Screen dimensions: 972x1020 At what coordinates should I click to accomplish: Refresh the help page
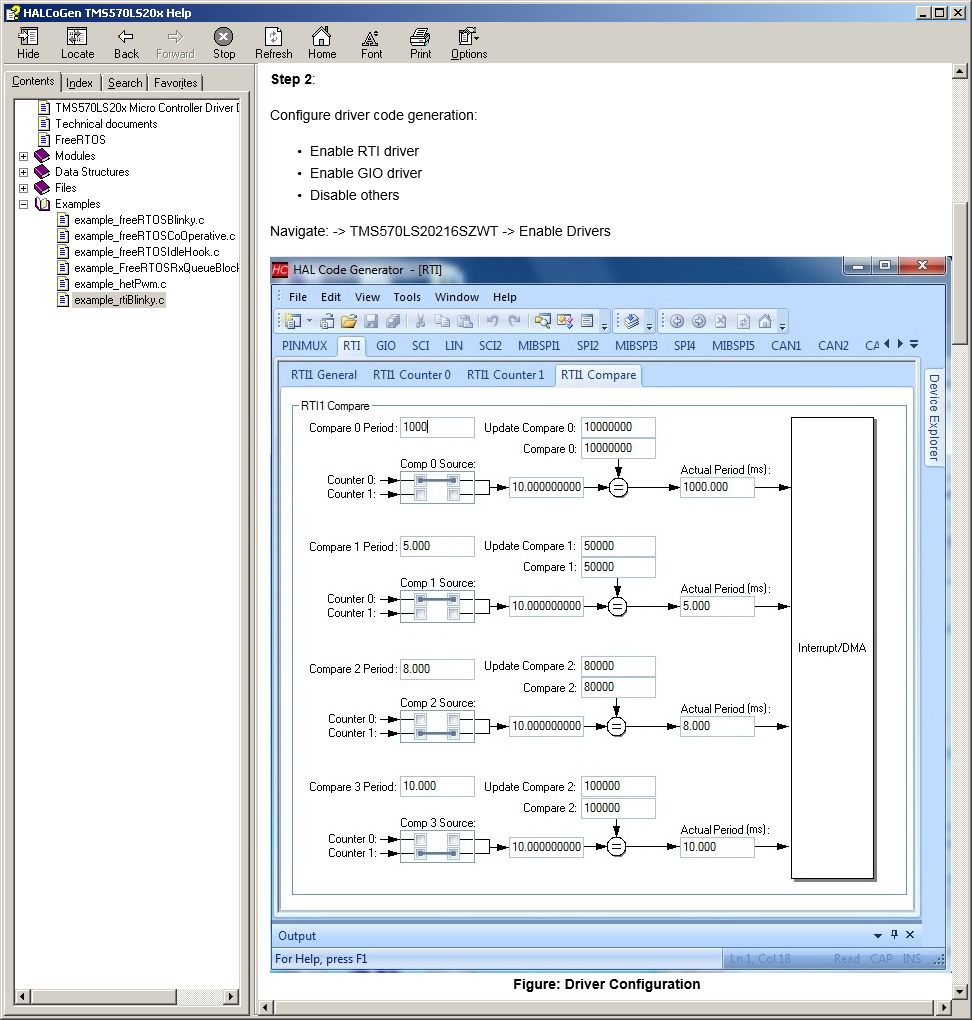(273, 44)
